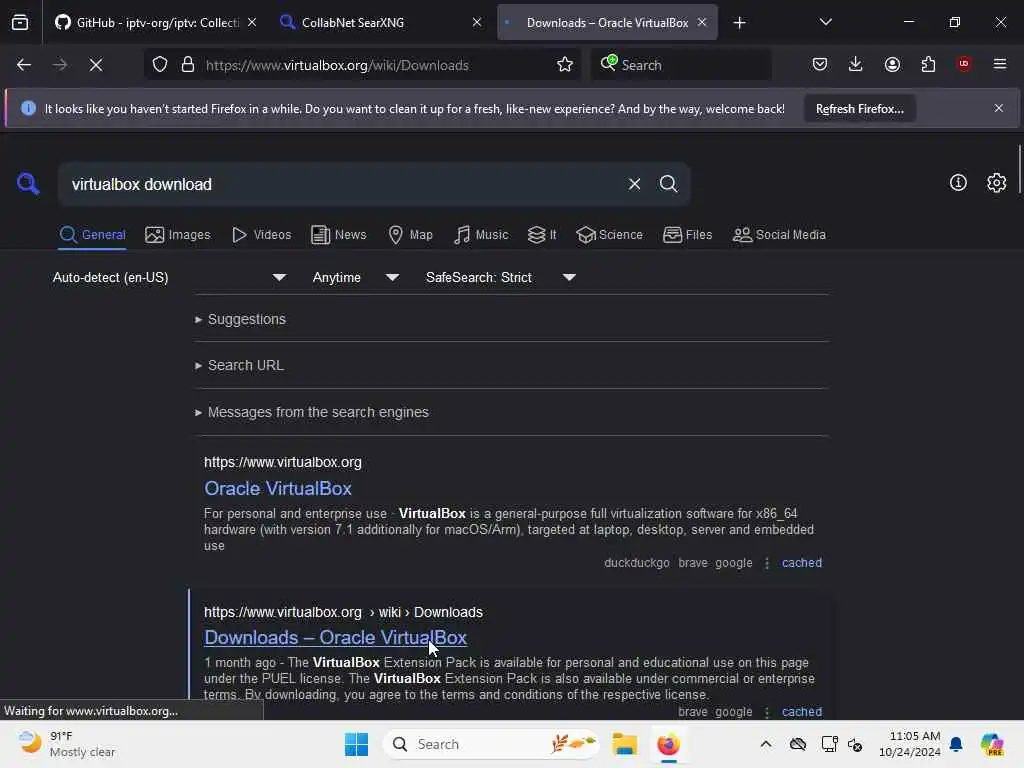1024x768 pixels.
Task: Open the uBlock Origin extension icon
Action: (x=964, y=64)
